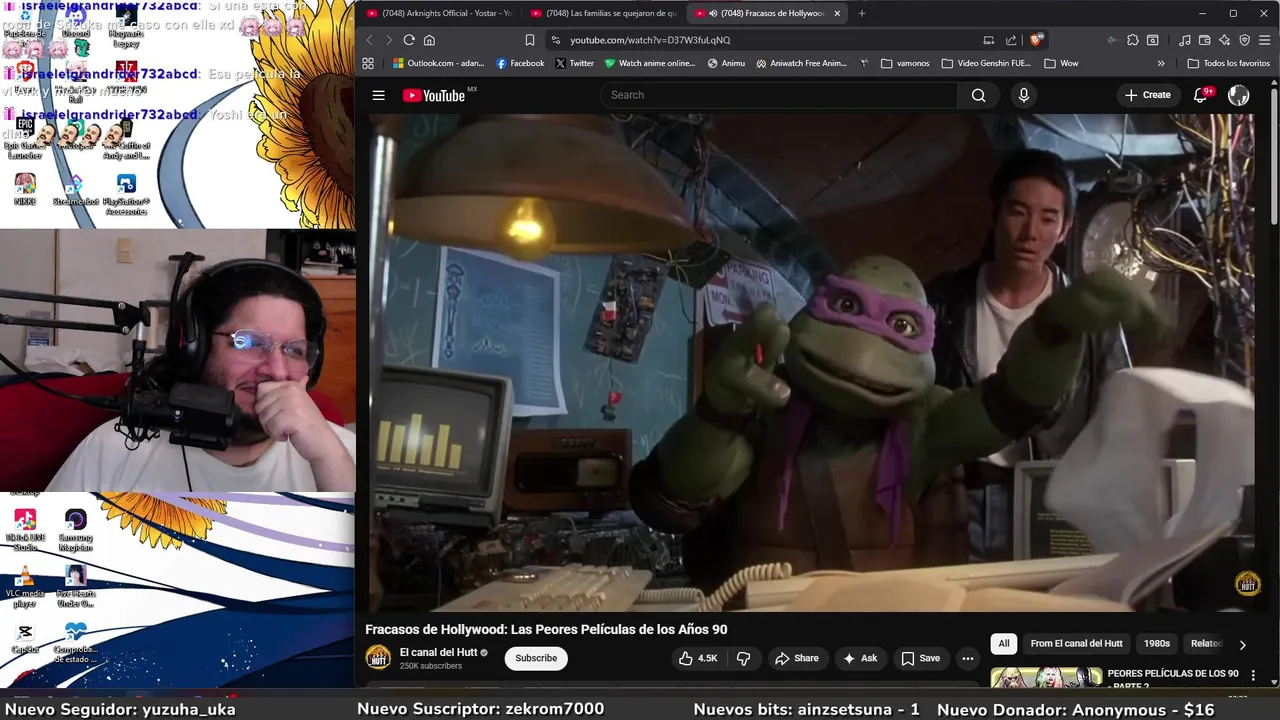1280x720 pixels.
Task: Dislike the video with thumbs down
Action: (x=743, y=658)
